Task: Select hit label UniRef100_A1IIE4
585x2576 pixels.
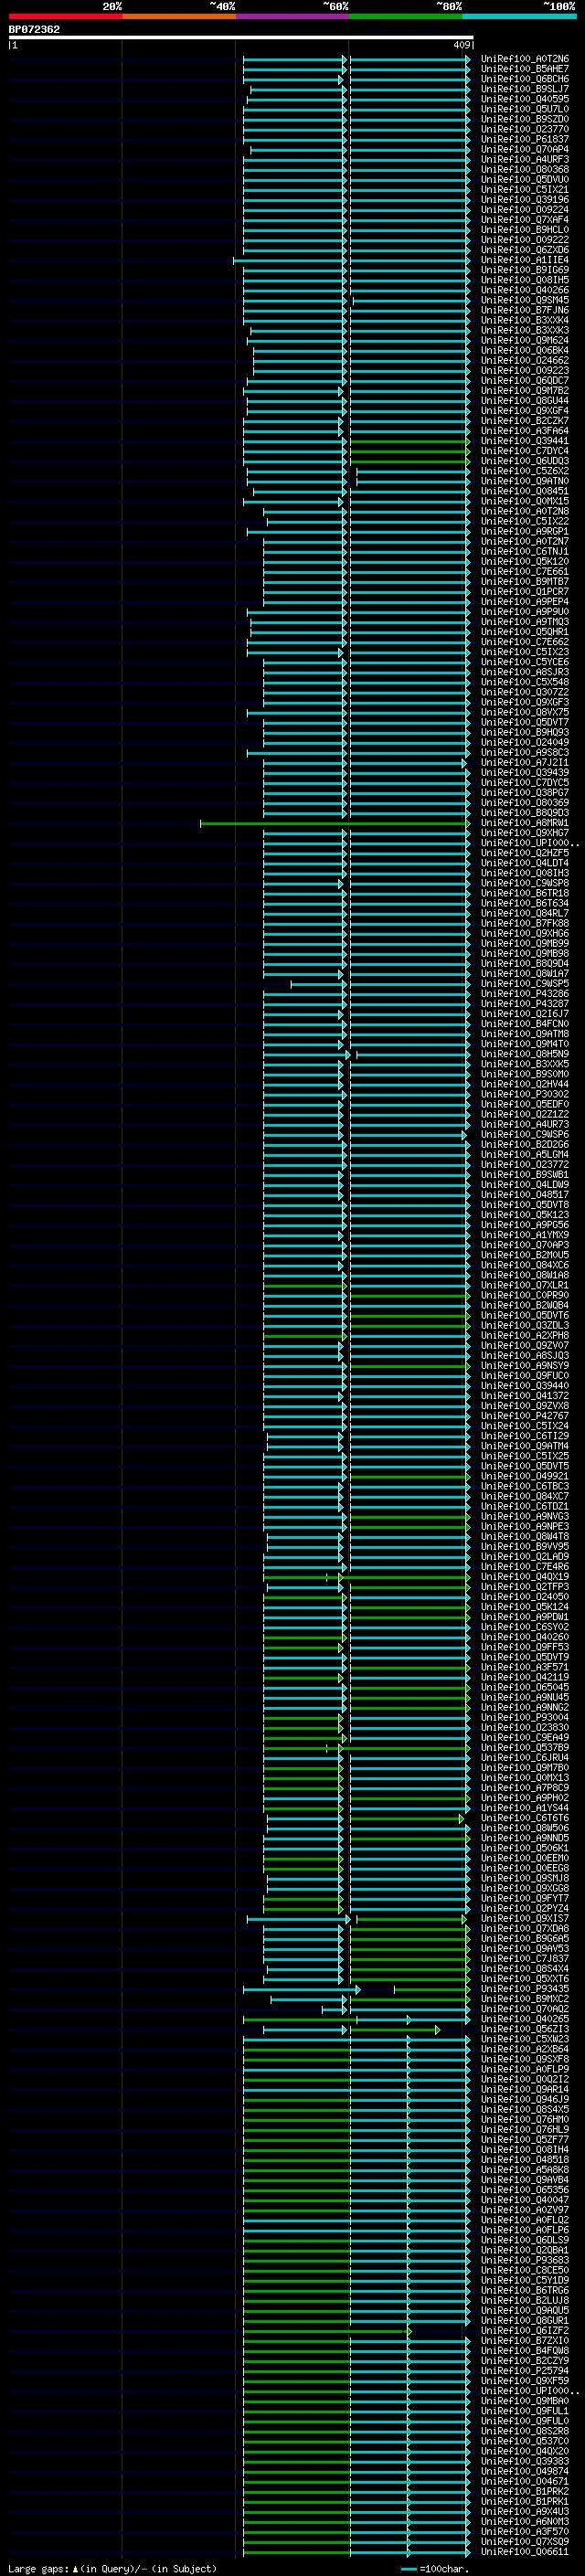Action: pyautogui.click(x=525, y=260)
